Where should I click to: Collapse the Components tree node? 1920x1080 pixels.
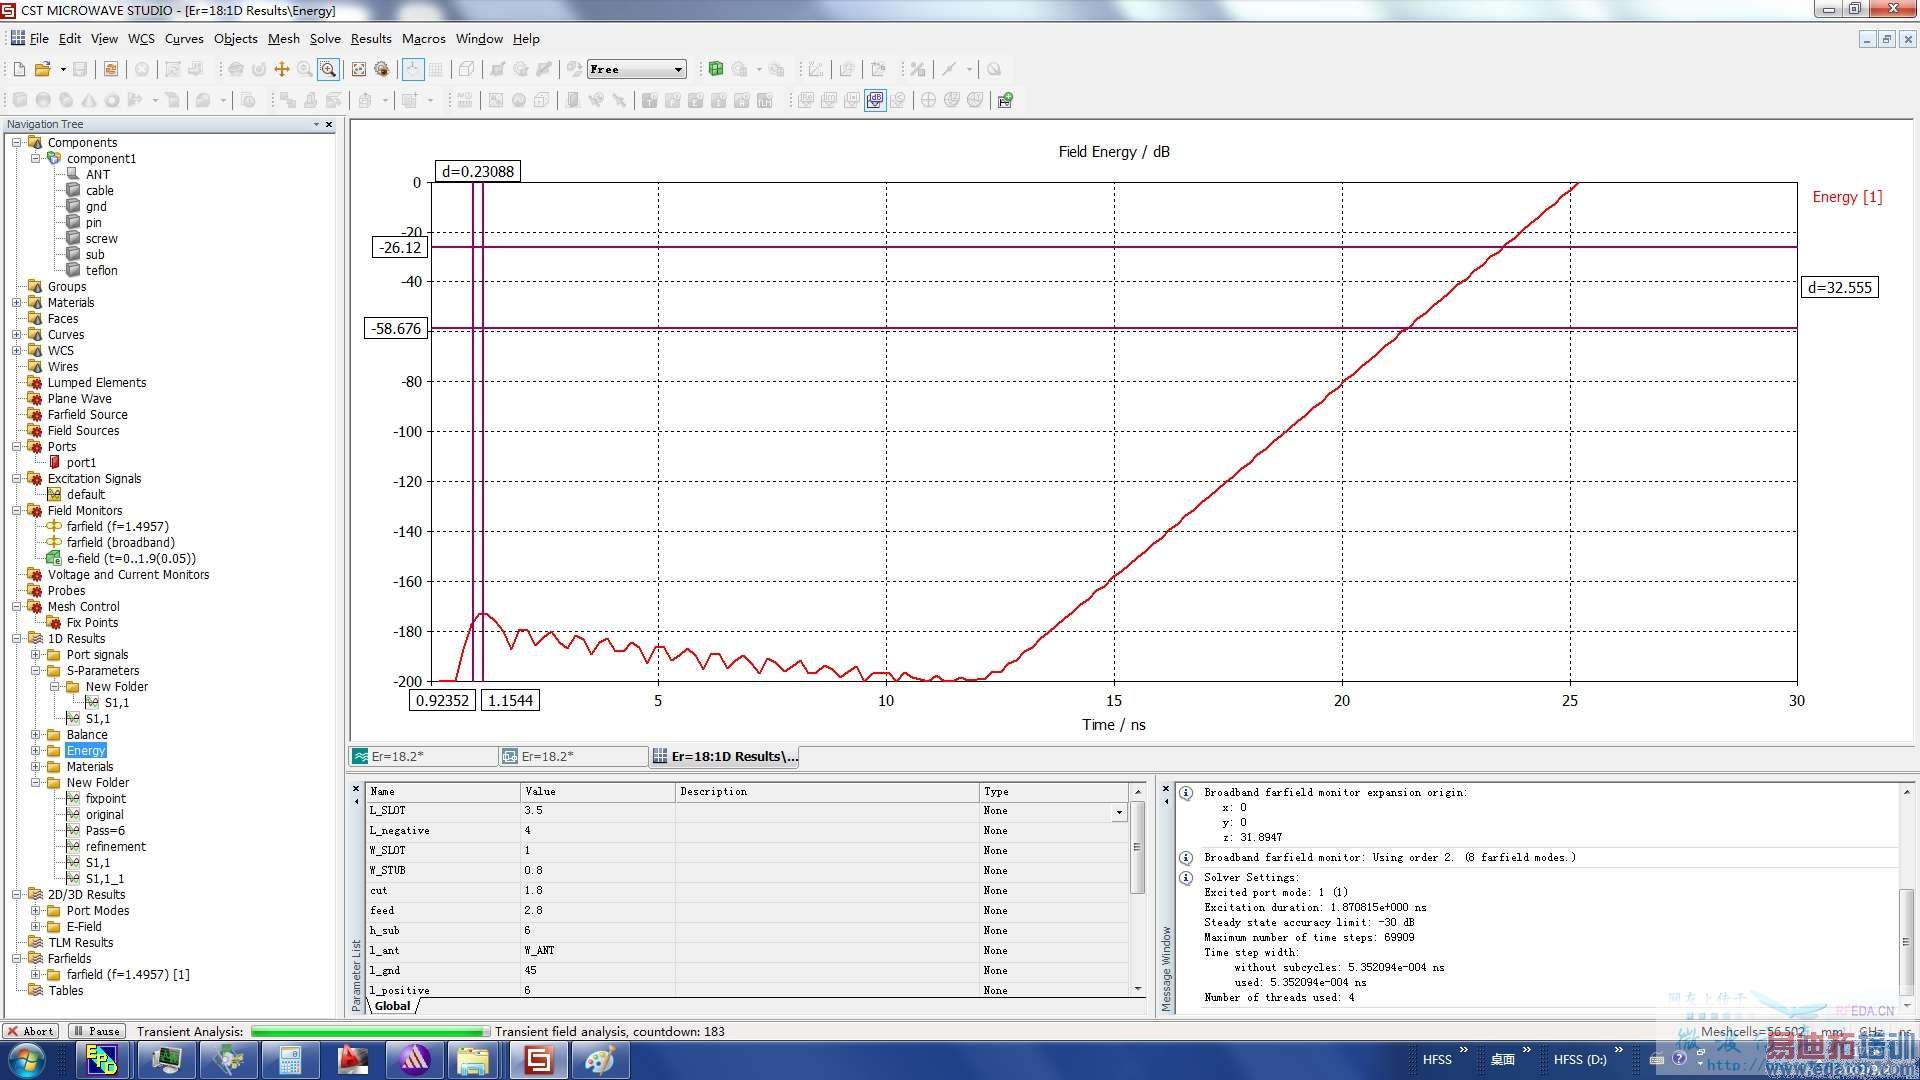(x=16, y=142)
